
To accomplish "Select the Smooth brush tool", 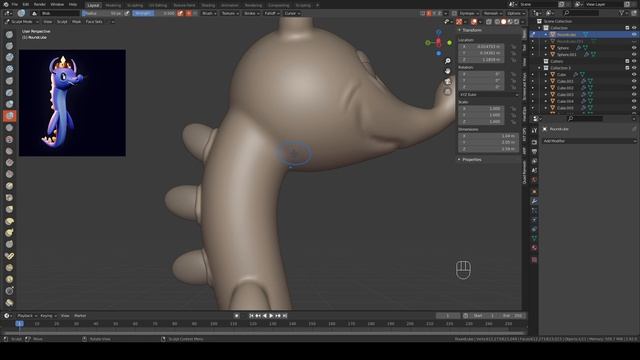I will pos(9,139).
